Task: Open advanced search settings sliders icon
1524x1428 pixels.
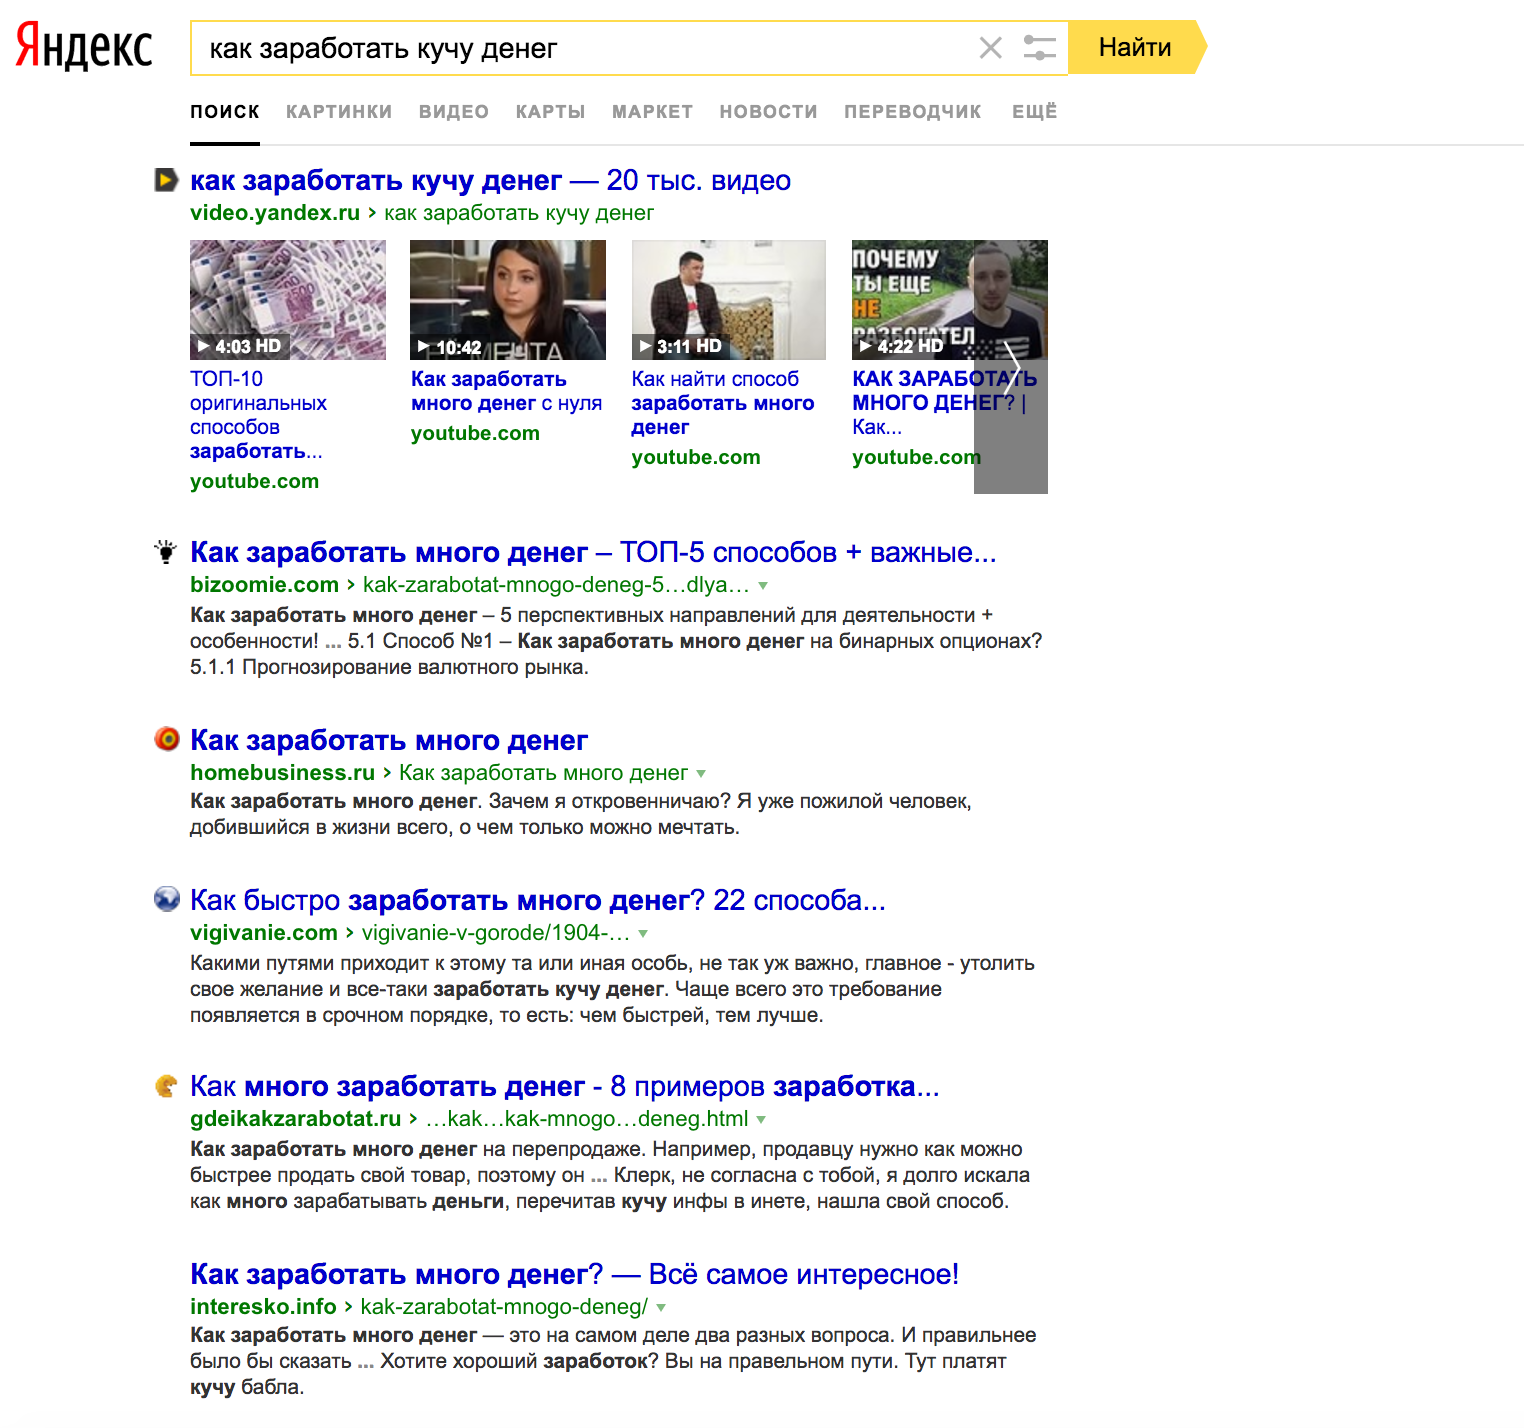Action: click(x=1039, y=48)
